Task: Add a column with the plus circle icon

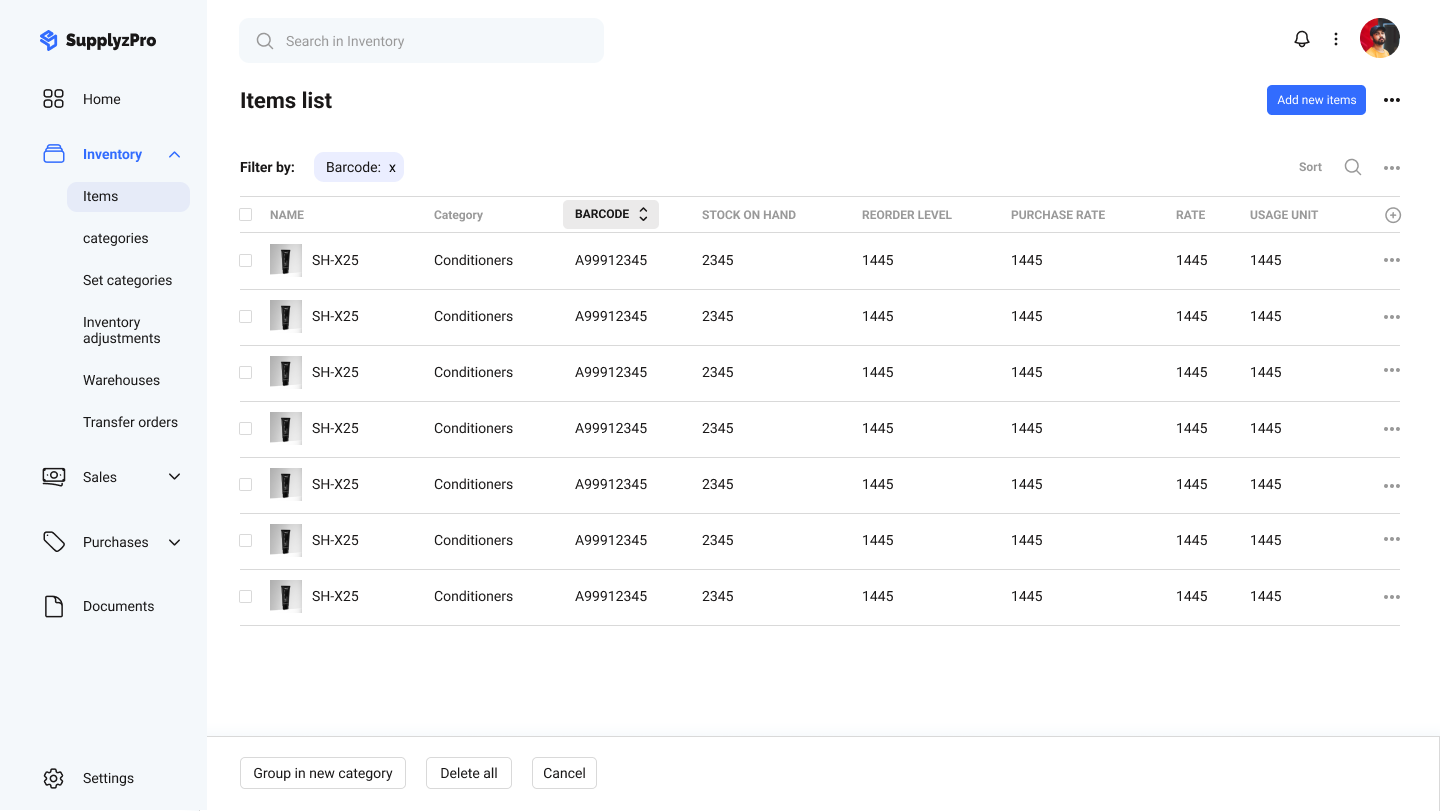Action: pyautogui.click(x=1392, y=215)
